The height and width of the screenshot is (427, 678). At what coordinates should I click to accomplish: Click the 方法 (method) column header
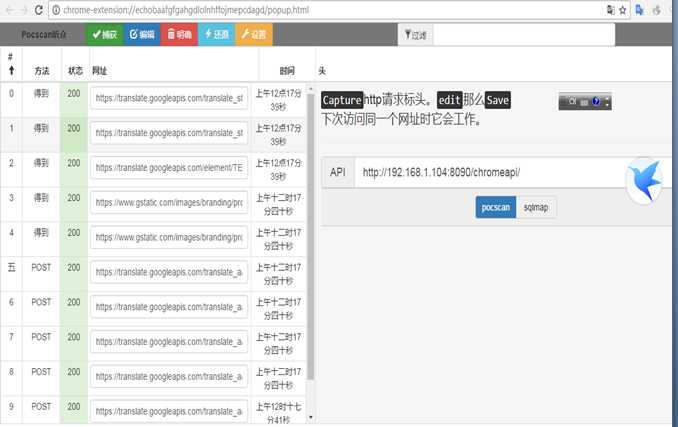42,70
